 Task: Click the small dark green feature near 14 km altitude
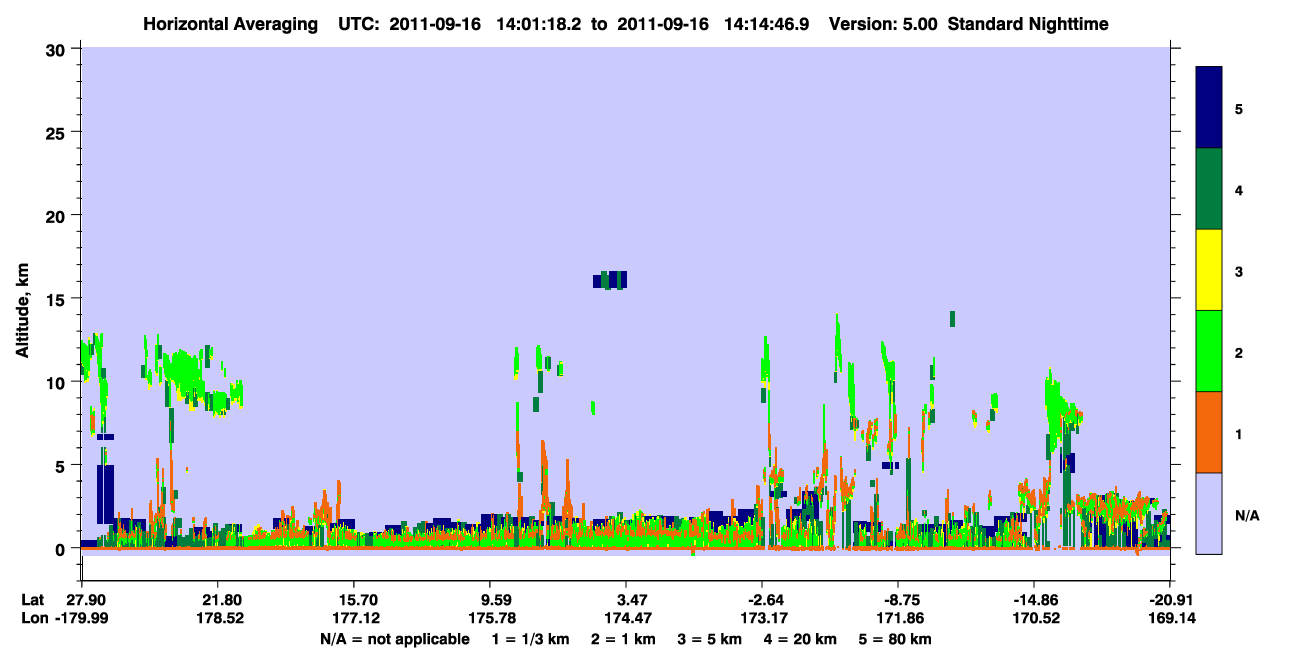pos(952,318)
